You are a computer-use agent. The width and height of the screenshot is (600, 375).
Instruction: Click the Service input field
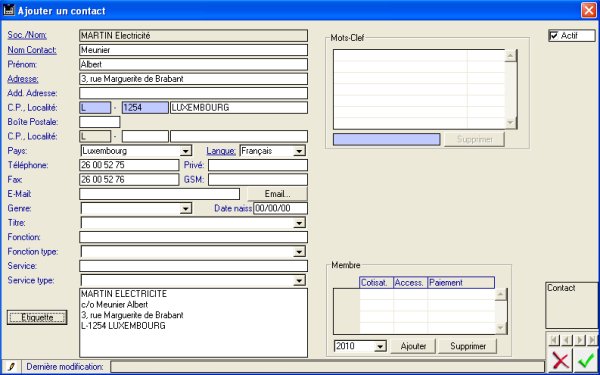coord(194,266)
